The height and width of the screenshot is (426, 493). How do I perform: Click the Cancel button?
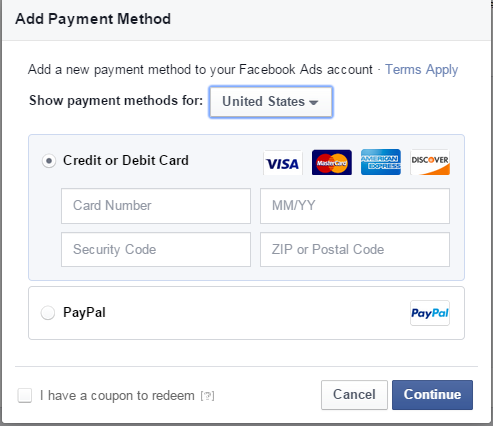[x=354, y=395]
